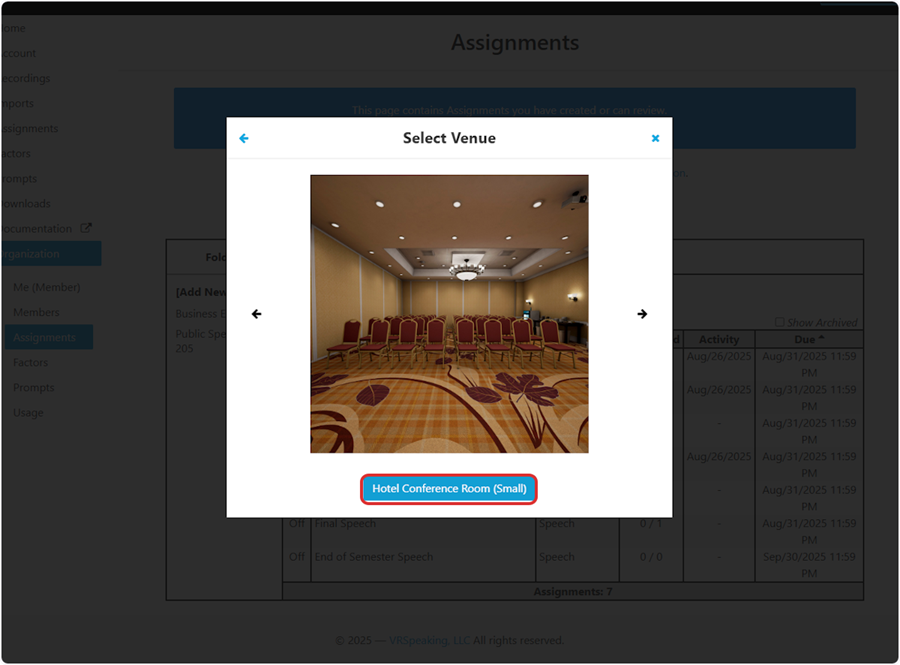900x665 pixels.
Task: Click the Sep/30/2025 11:59 PM due date
Action: (x=809, y=565)
